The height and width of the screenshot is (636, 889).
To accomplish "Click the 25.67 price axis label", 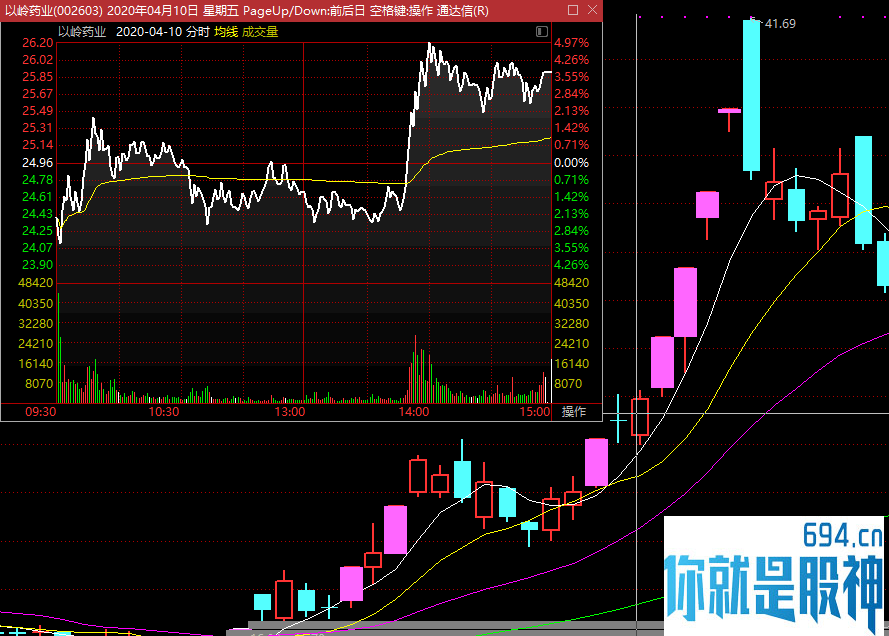I will tap(37, 94).
